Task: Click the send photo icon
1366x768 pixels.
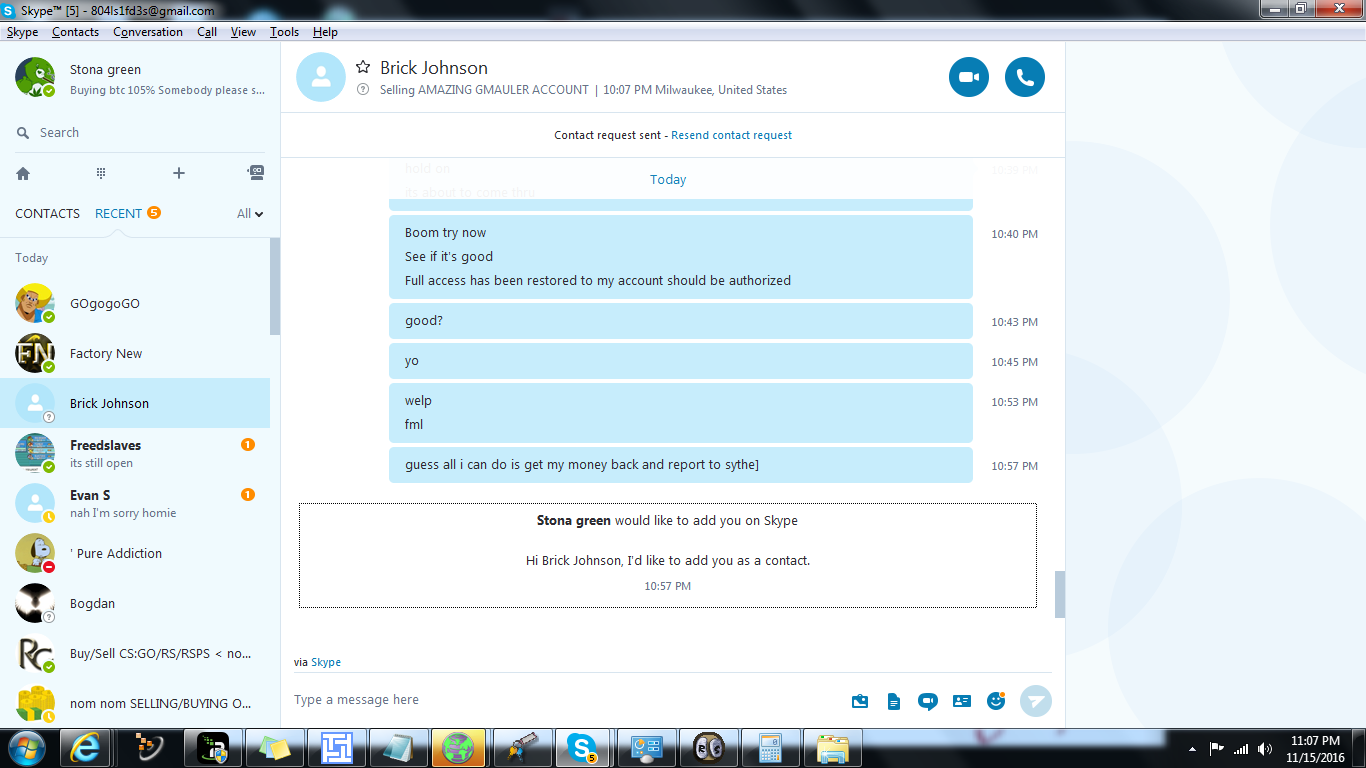Action: pyautogui.click(x=859, y=701)
